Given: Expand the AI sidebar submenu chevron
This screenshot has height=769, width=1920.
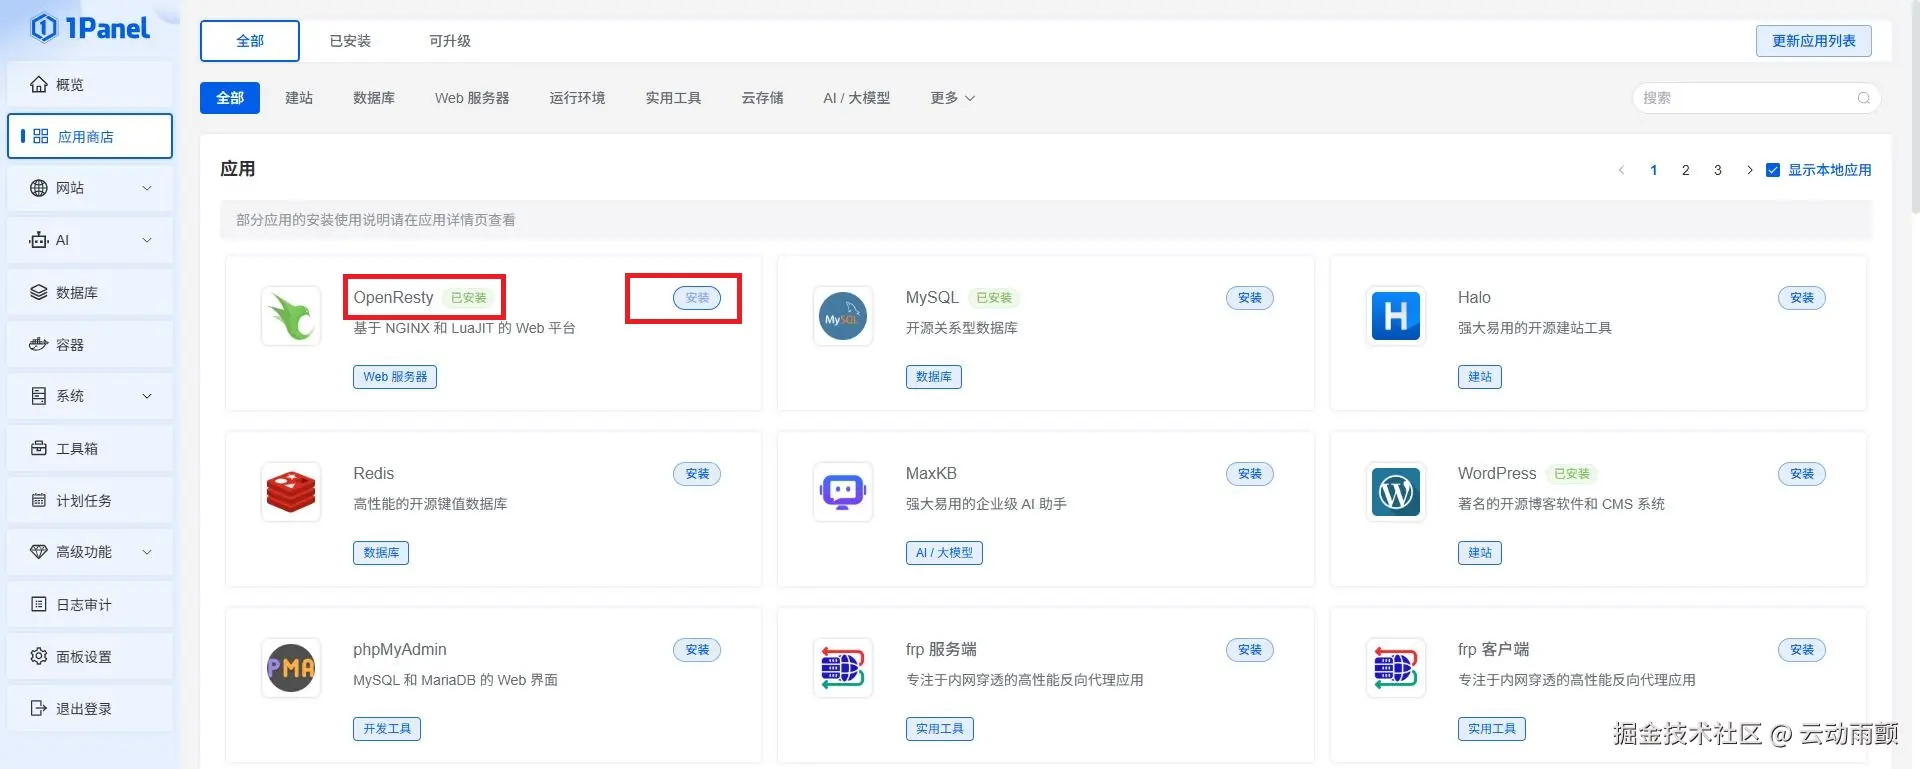Looking at the screenshot, I should pos(147,240).
